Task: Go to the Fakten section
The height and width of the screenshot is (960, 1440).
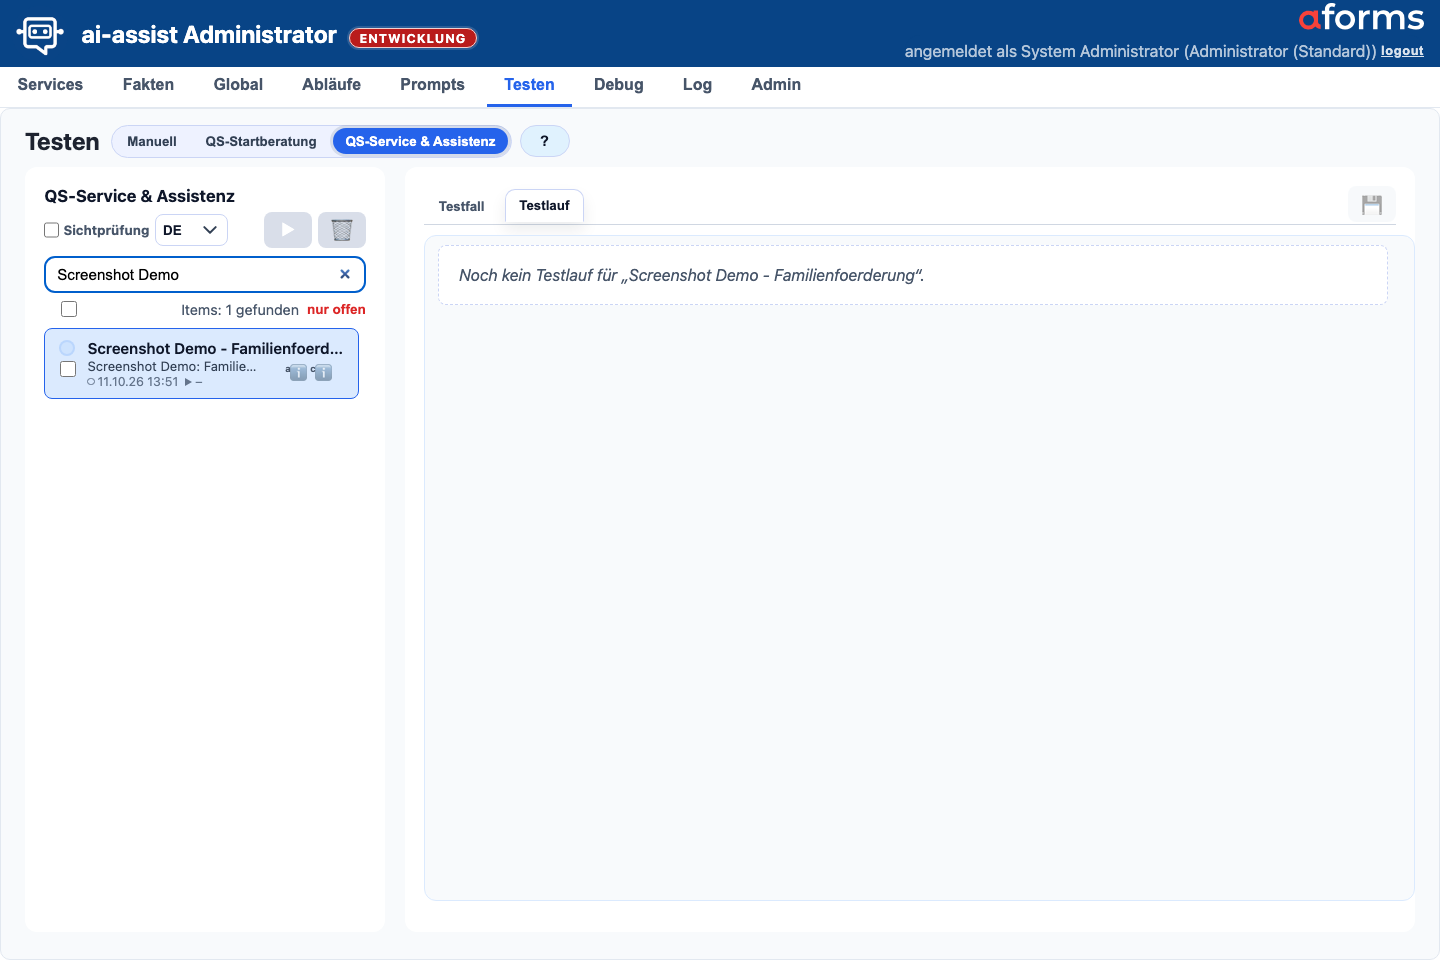Action: (x=148, y=85)
